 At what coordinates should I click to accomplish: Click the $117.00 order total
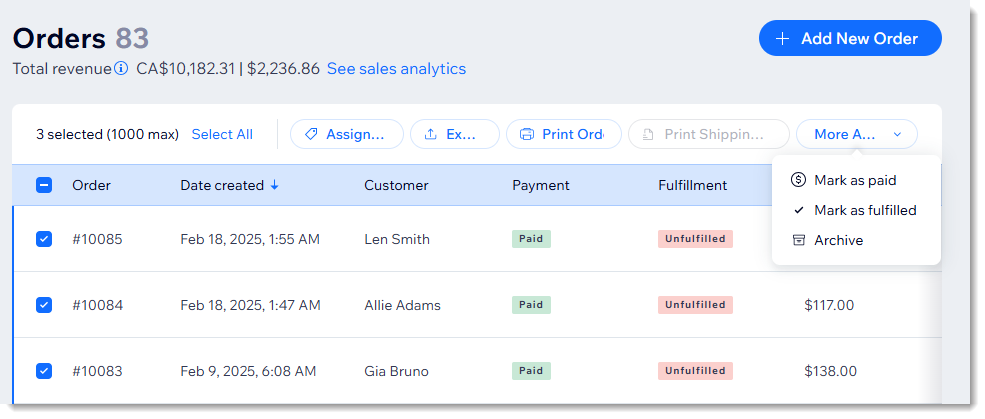pyautogui.click(x=829, y=305)
